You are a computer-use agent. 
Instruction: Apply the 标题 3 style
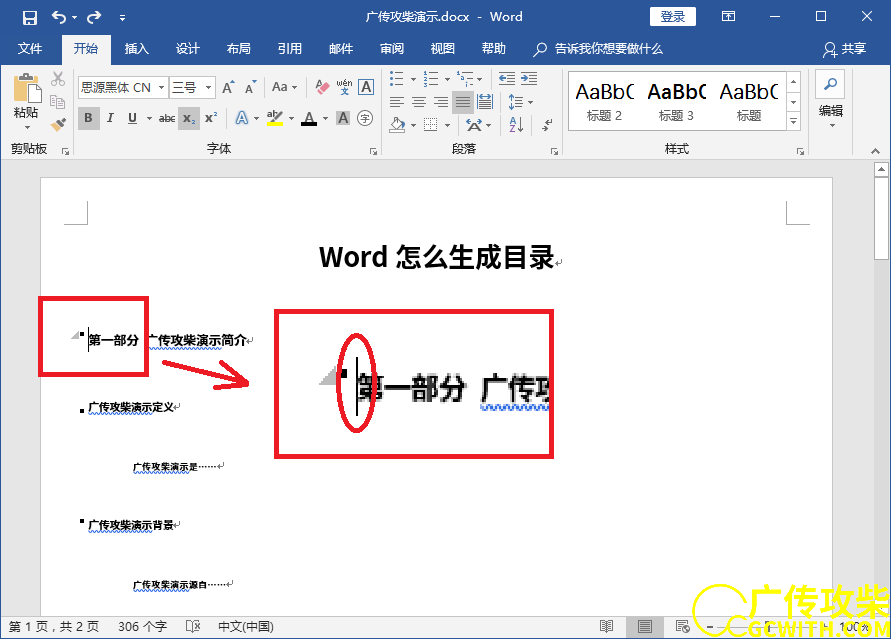[x=676, y=101]
